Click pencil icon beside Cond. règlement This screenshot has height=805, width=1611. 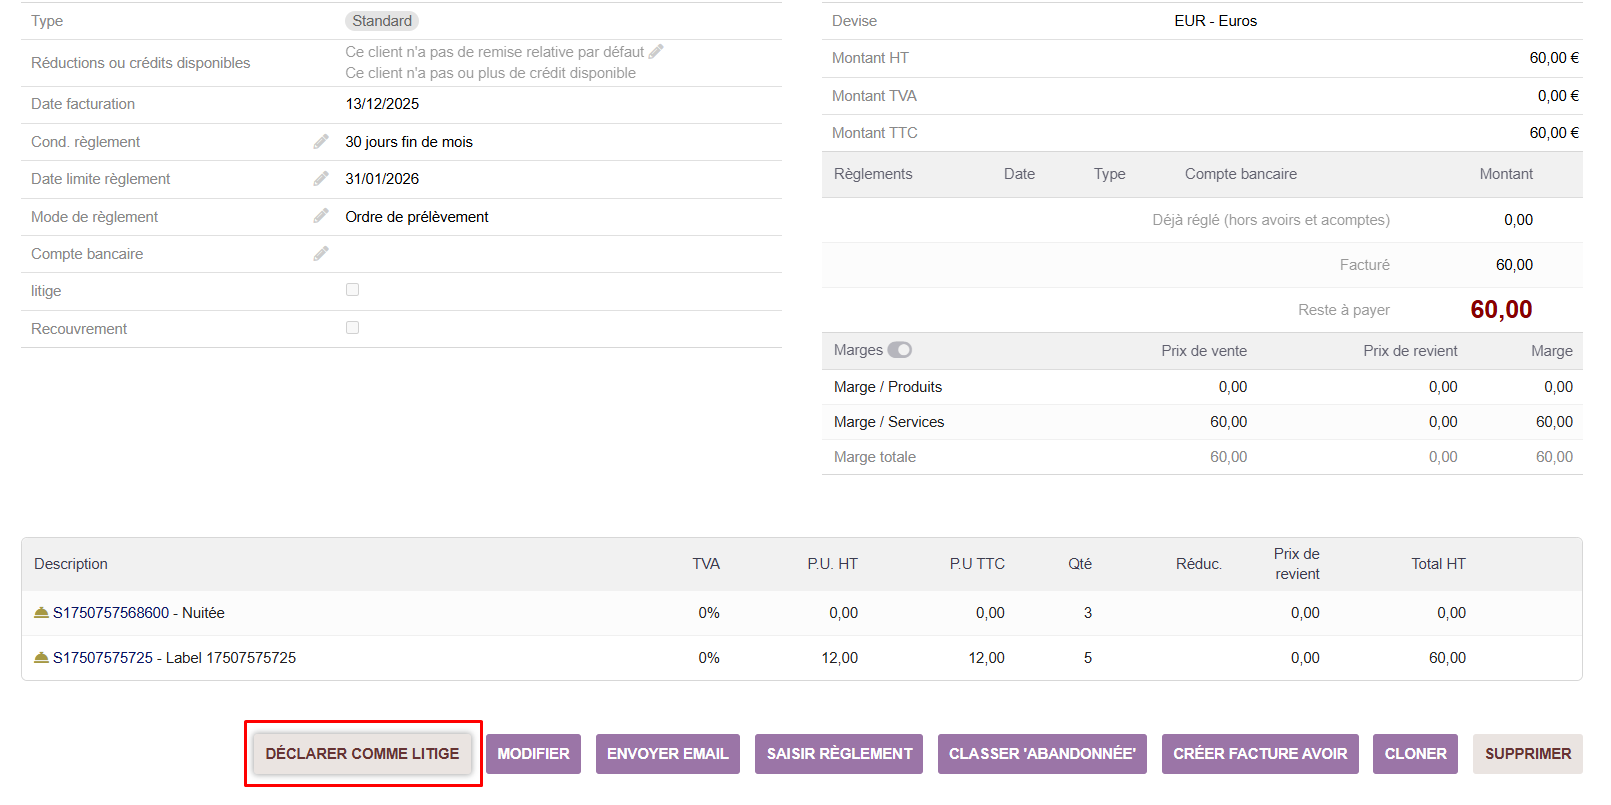pos(321,142)
